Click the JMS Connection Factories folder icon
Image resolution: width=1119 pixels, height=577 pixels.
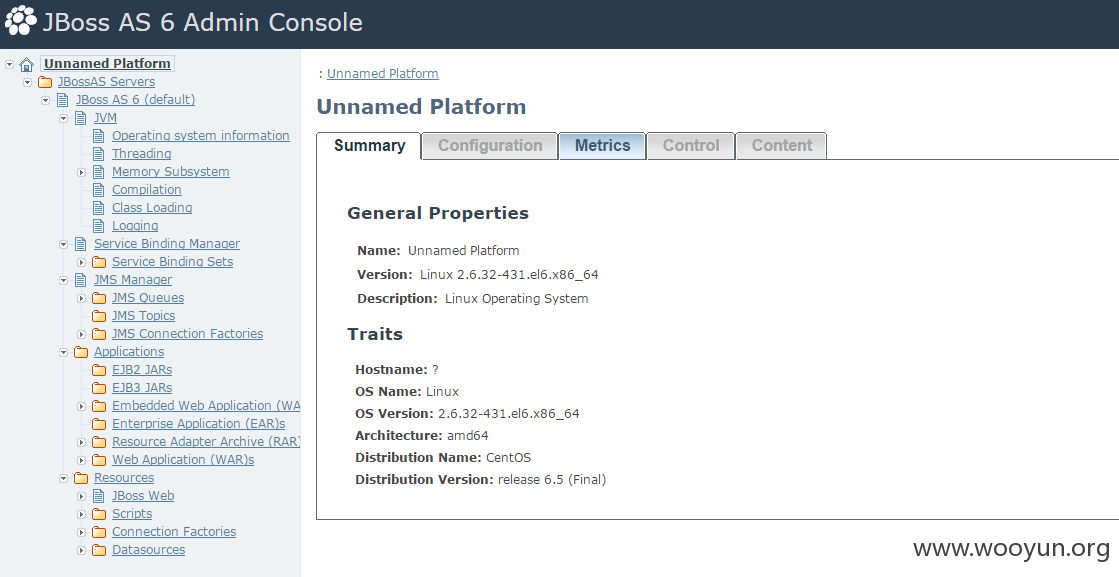click(x=99, y=334)
